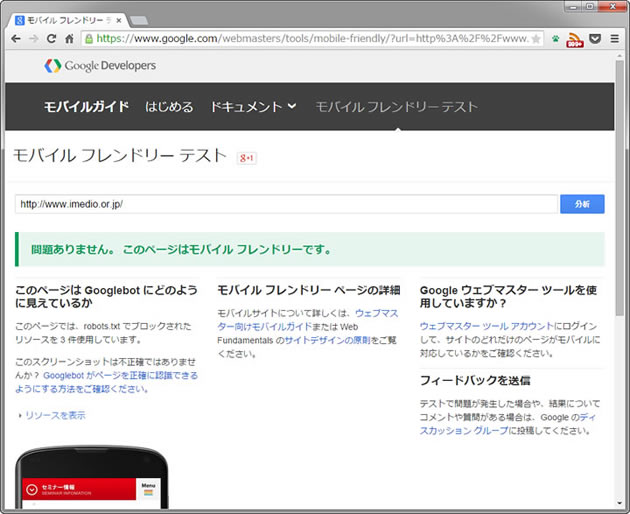
Task: Open the Googlebot が正確に認識 help link
Action: [106, 382]
